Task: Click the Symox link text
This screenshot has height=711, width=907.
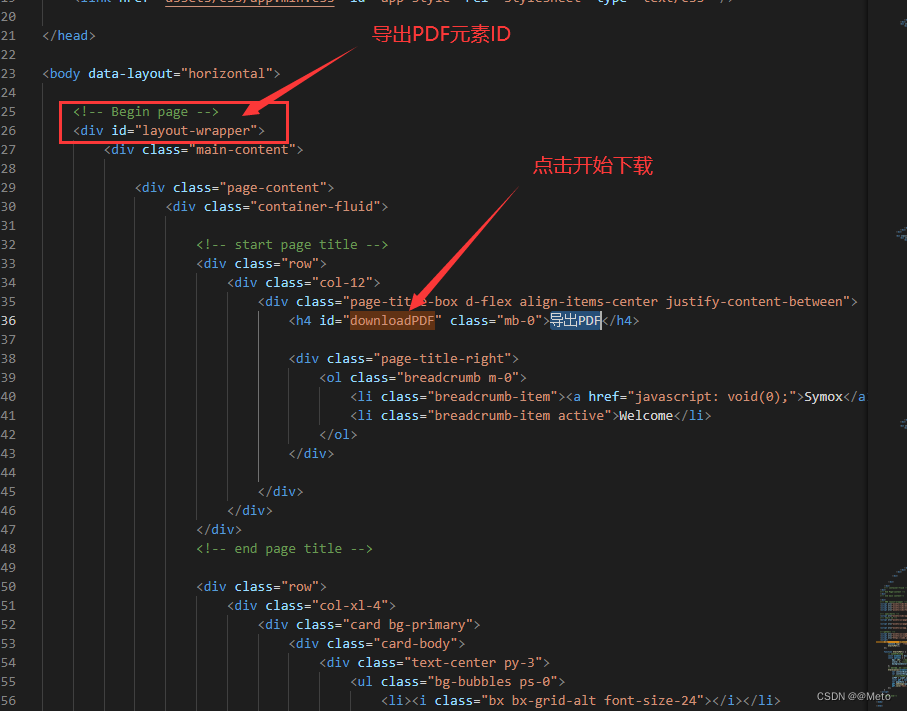Action: click(824, 397)
